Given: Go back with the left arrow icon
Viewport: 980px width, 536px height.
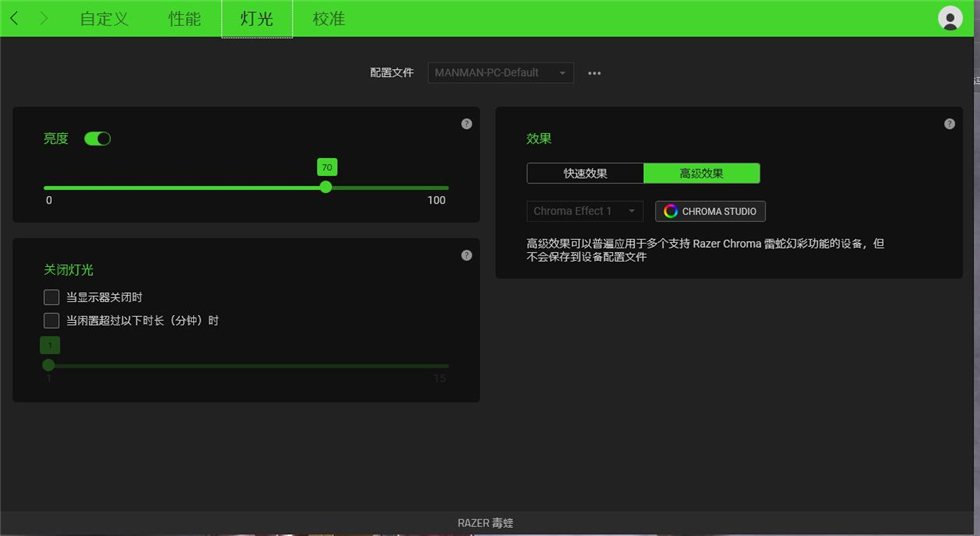Looking at the screenshot, I should coord(14,19).
